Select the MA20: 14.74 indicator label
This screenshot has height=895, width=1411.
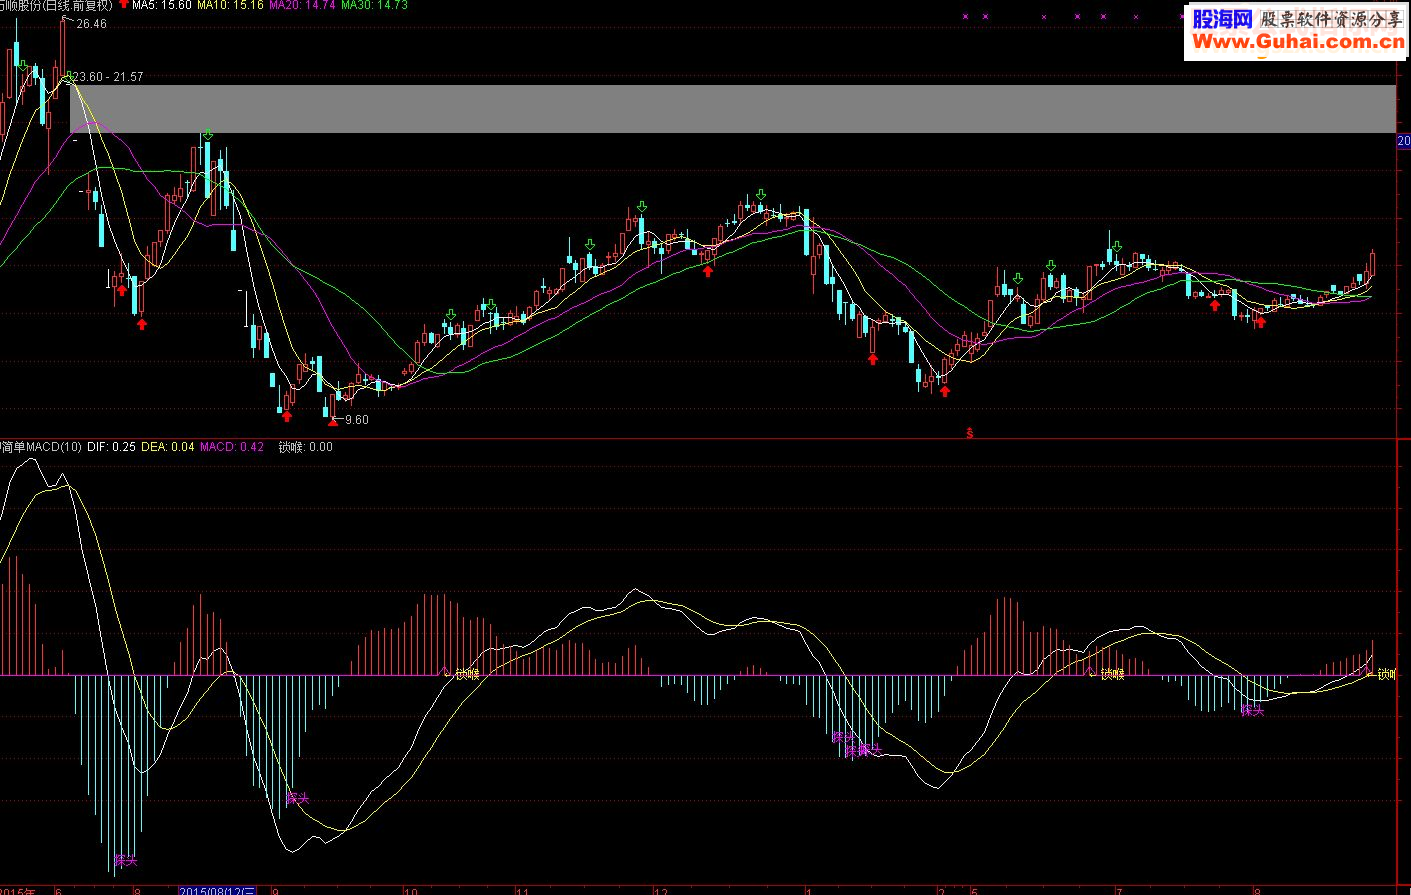click(302, 5)
